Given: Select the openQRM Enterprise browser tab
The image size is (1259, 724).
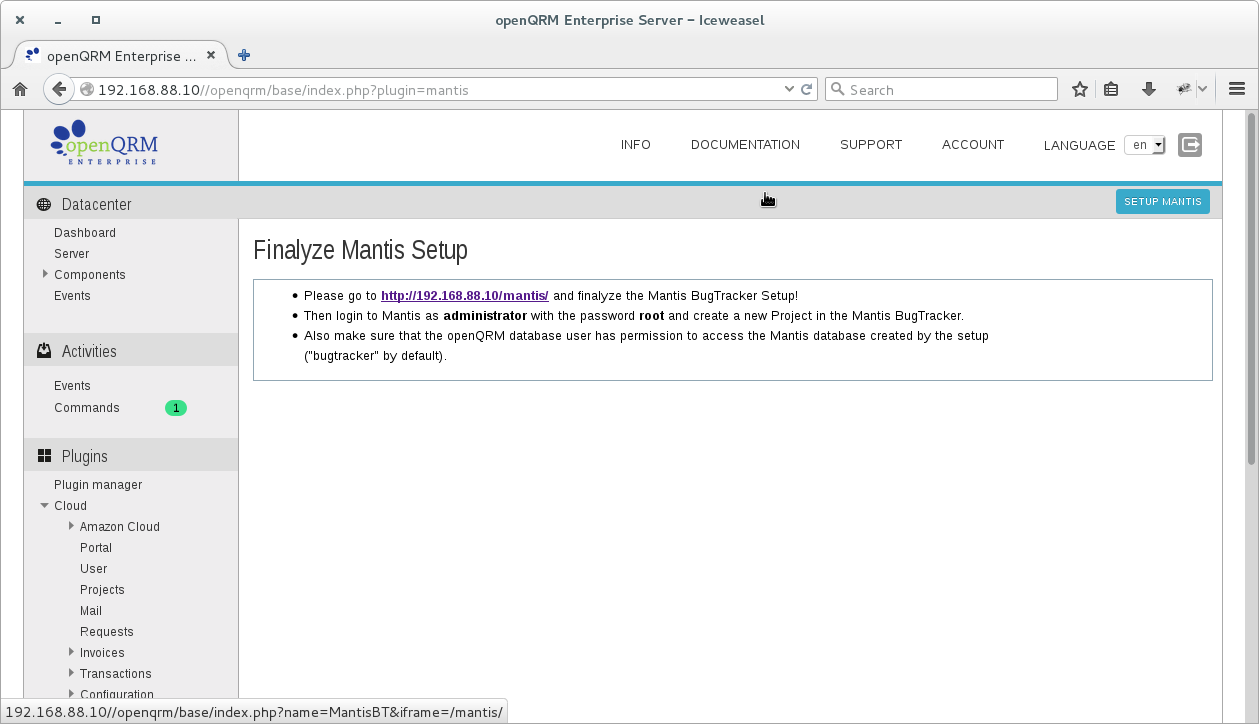Looking at the screenshot, I should (122, 55).
